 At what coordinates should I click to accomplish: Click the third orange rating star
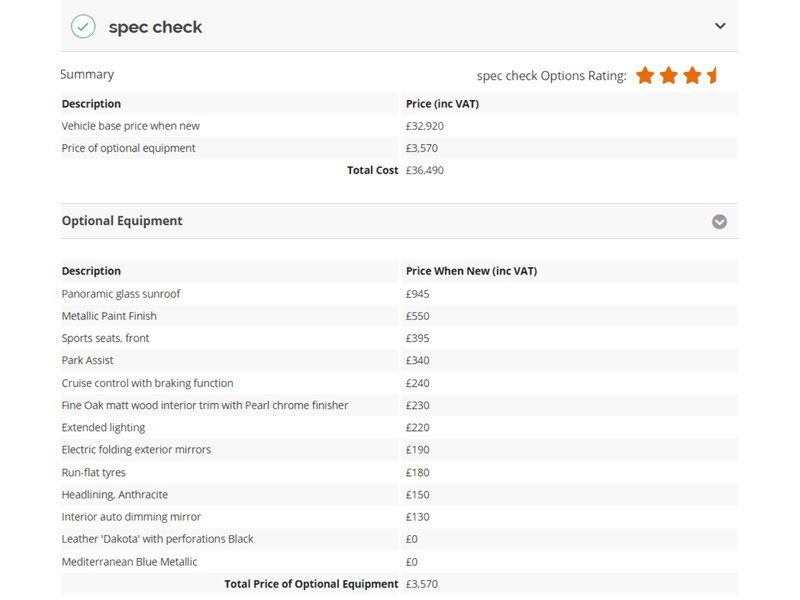point(692,75)
